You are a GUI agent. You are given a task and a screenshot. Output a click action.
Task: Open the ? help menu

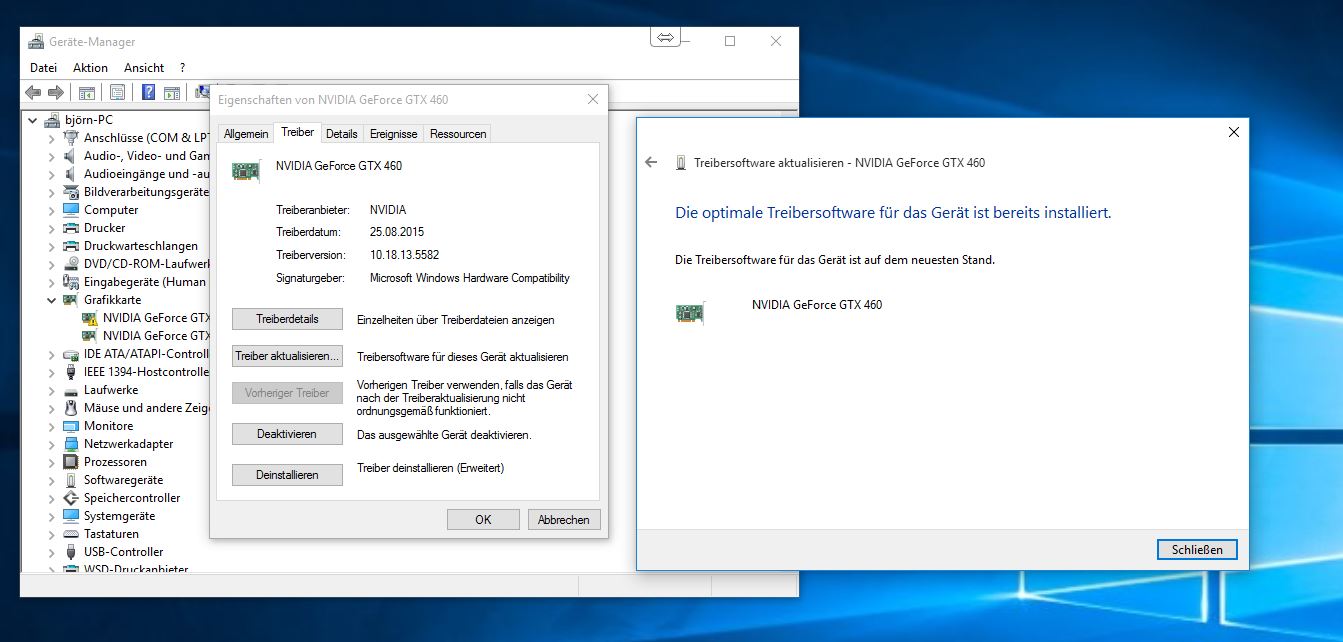click(x=182, y=68)
